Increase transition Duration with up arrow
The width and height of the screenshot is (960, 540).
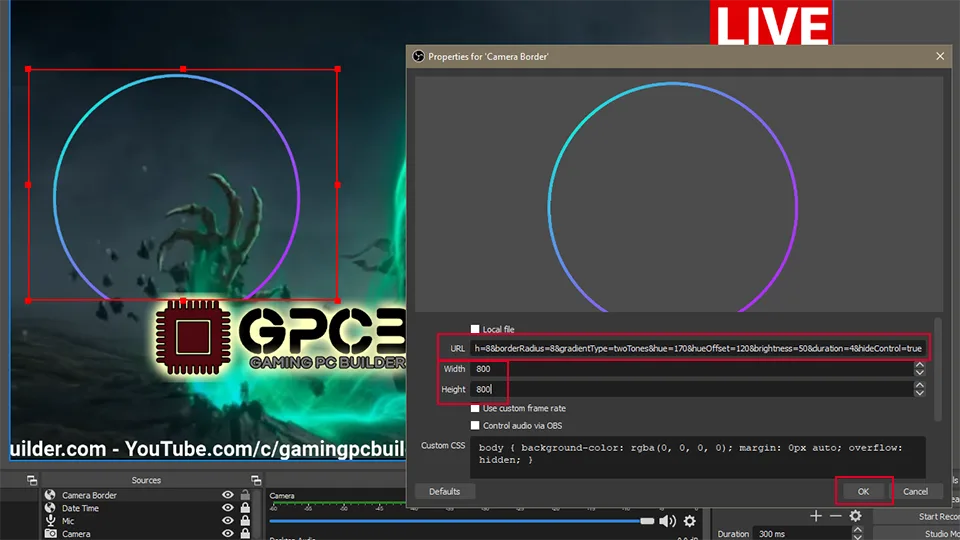point(858,530)
